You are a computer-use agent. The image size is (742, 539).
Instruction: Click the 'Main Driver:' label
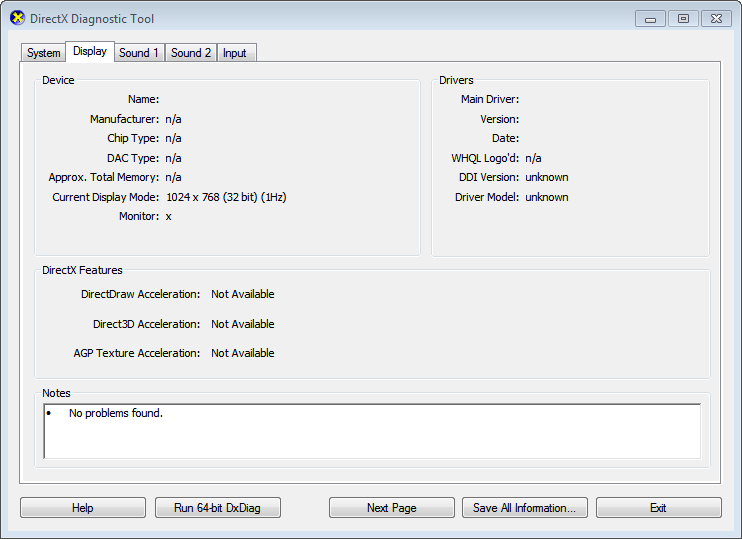[x=490, y=99]
